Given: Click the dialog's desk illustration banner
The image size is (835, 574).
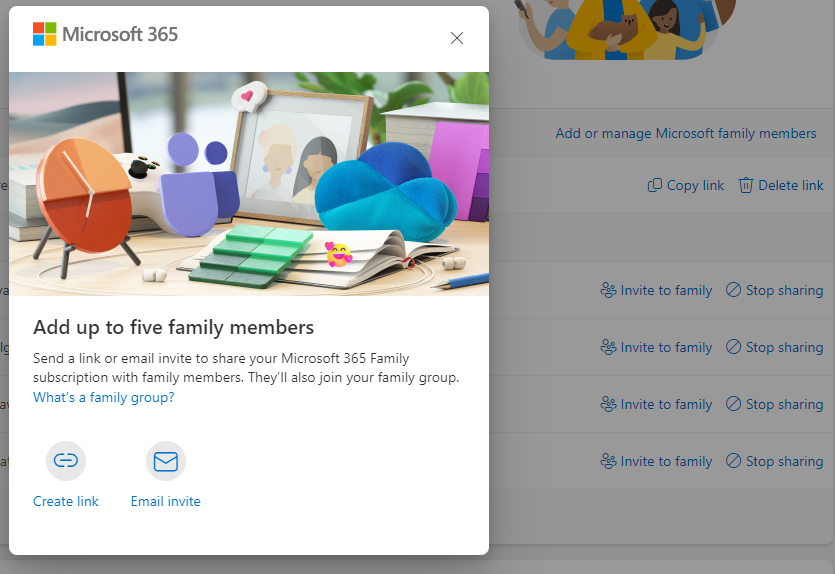Looking at the screenshot, I should (x=249, y=183).
